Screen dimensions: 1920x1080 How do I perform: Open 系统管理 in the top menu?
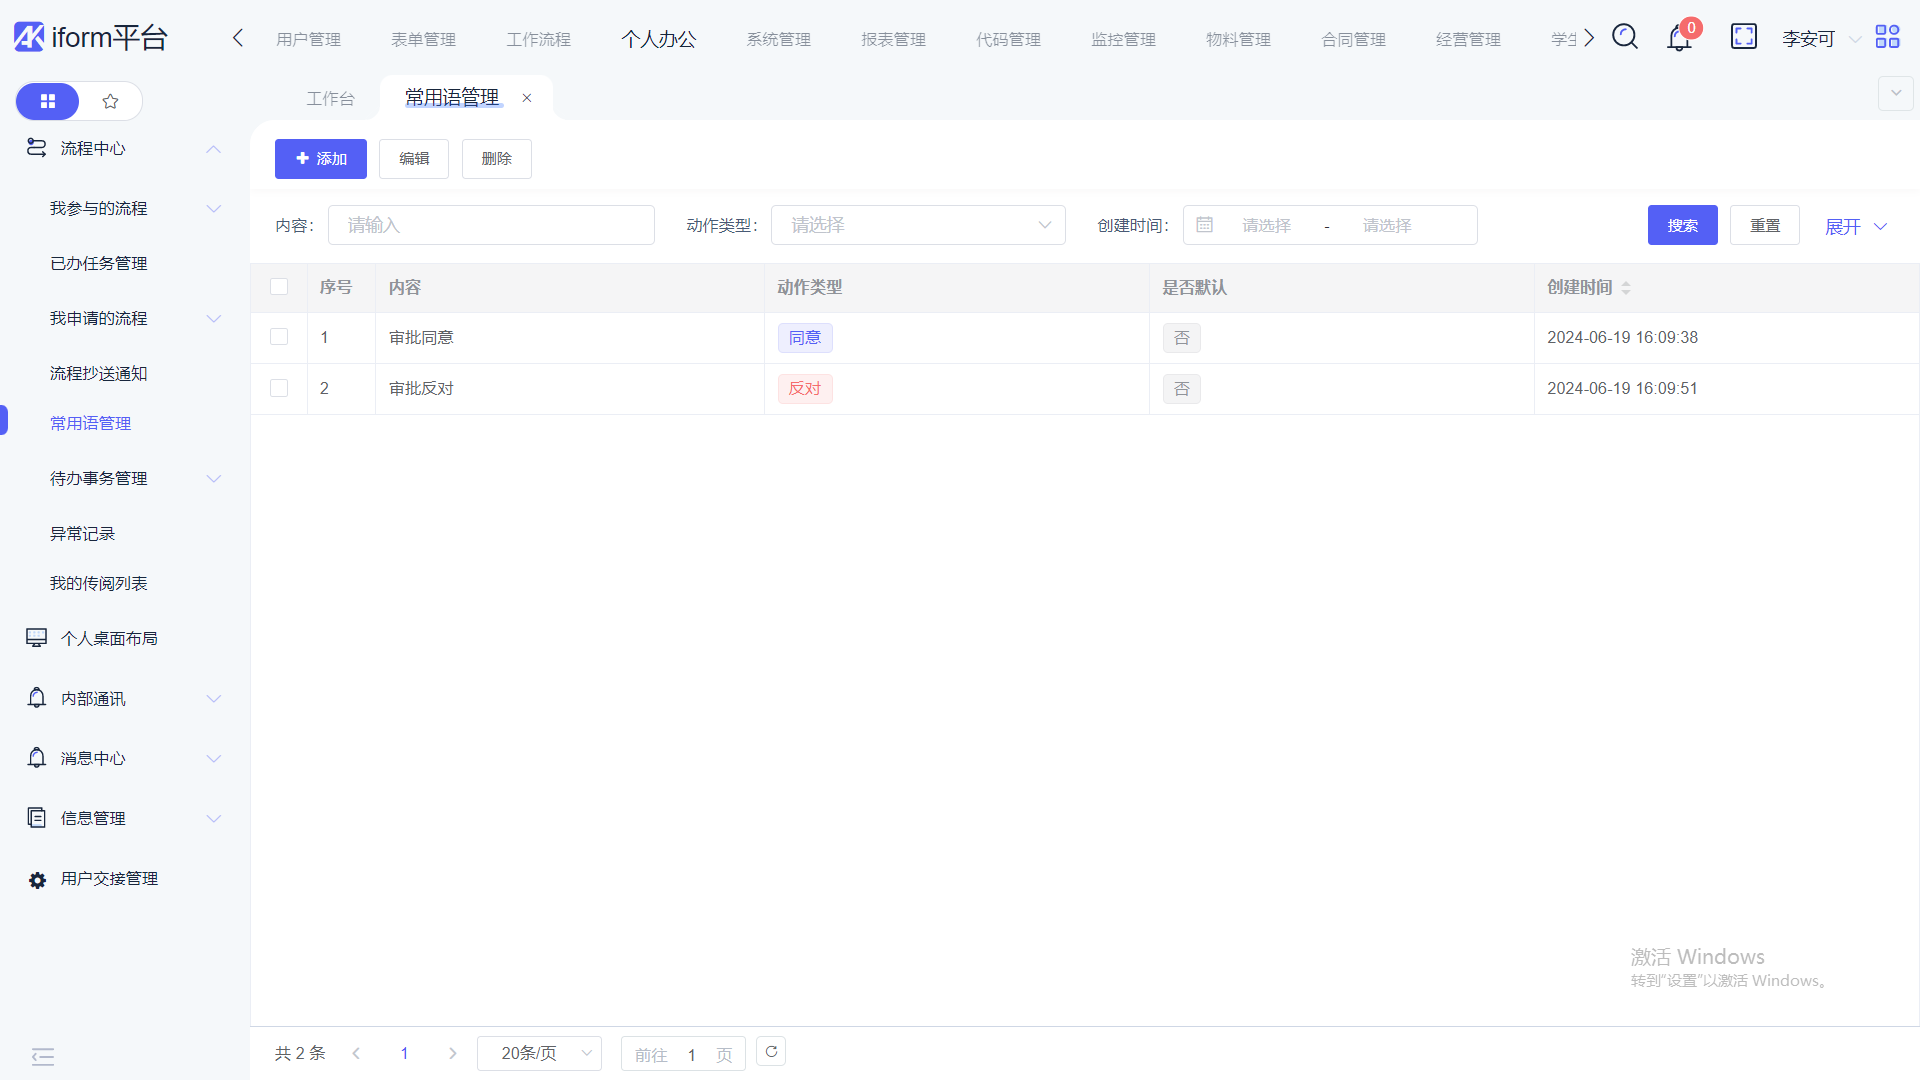pos(778,39)
